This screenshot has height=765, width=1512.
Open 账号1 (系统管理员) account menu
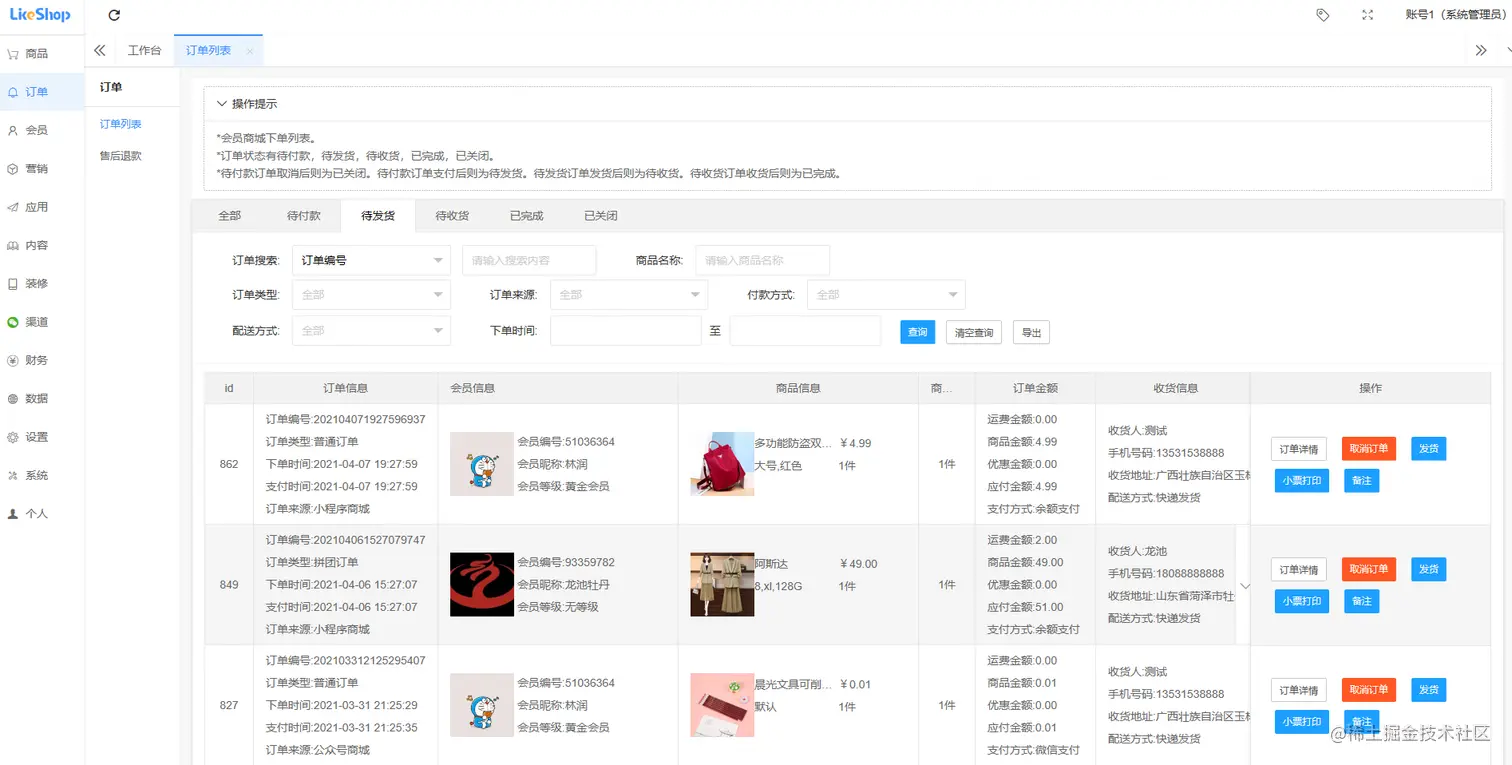point(1453,15)
